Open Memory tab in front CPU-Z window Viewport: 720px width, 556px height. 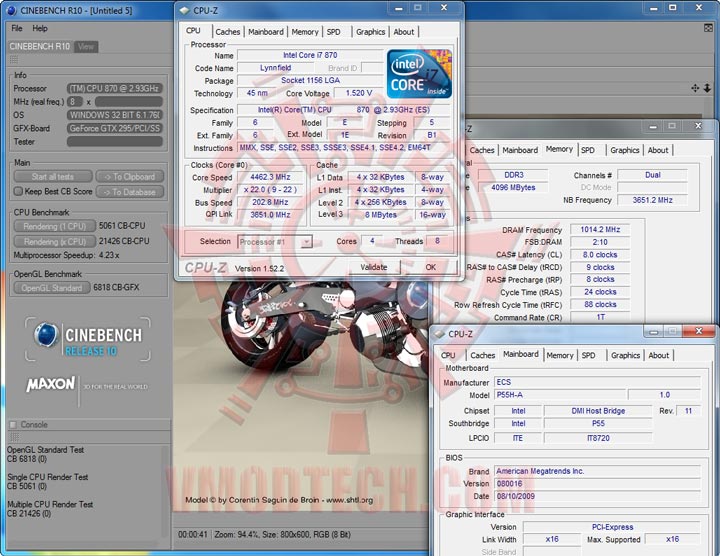click(x=305, y=32)
